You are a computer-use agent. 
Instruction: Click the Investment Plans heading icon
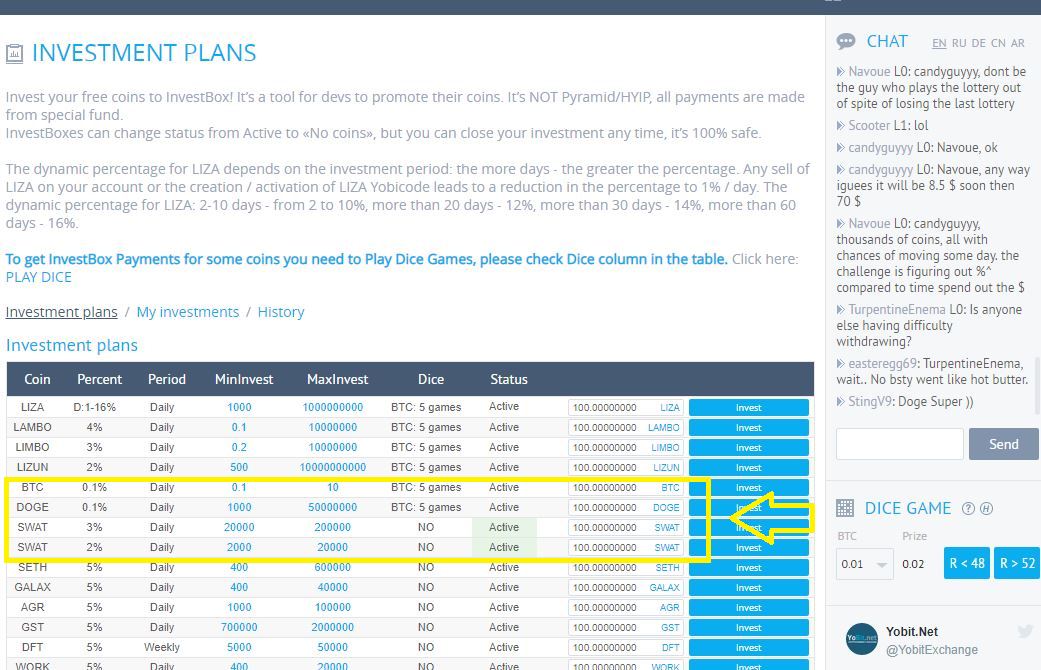pyautogui.click(x=14, y=53)
